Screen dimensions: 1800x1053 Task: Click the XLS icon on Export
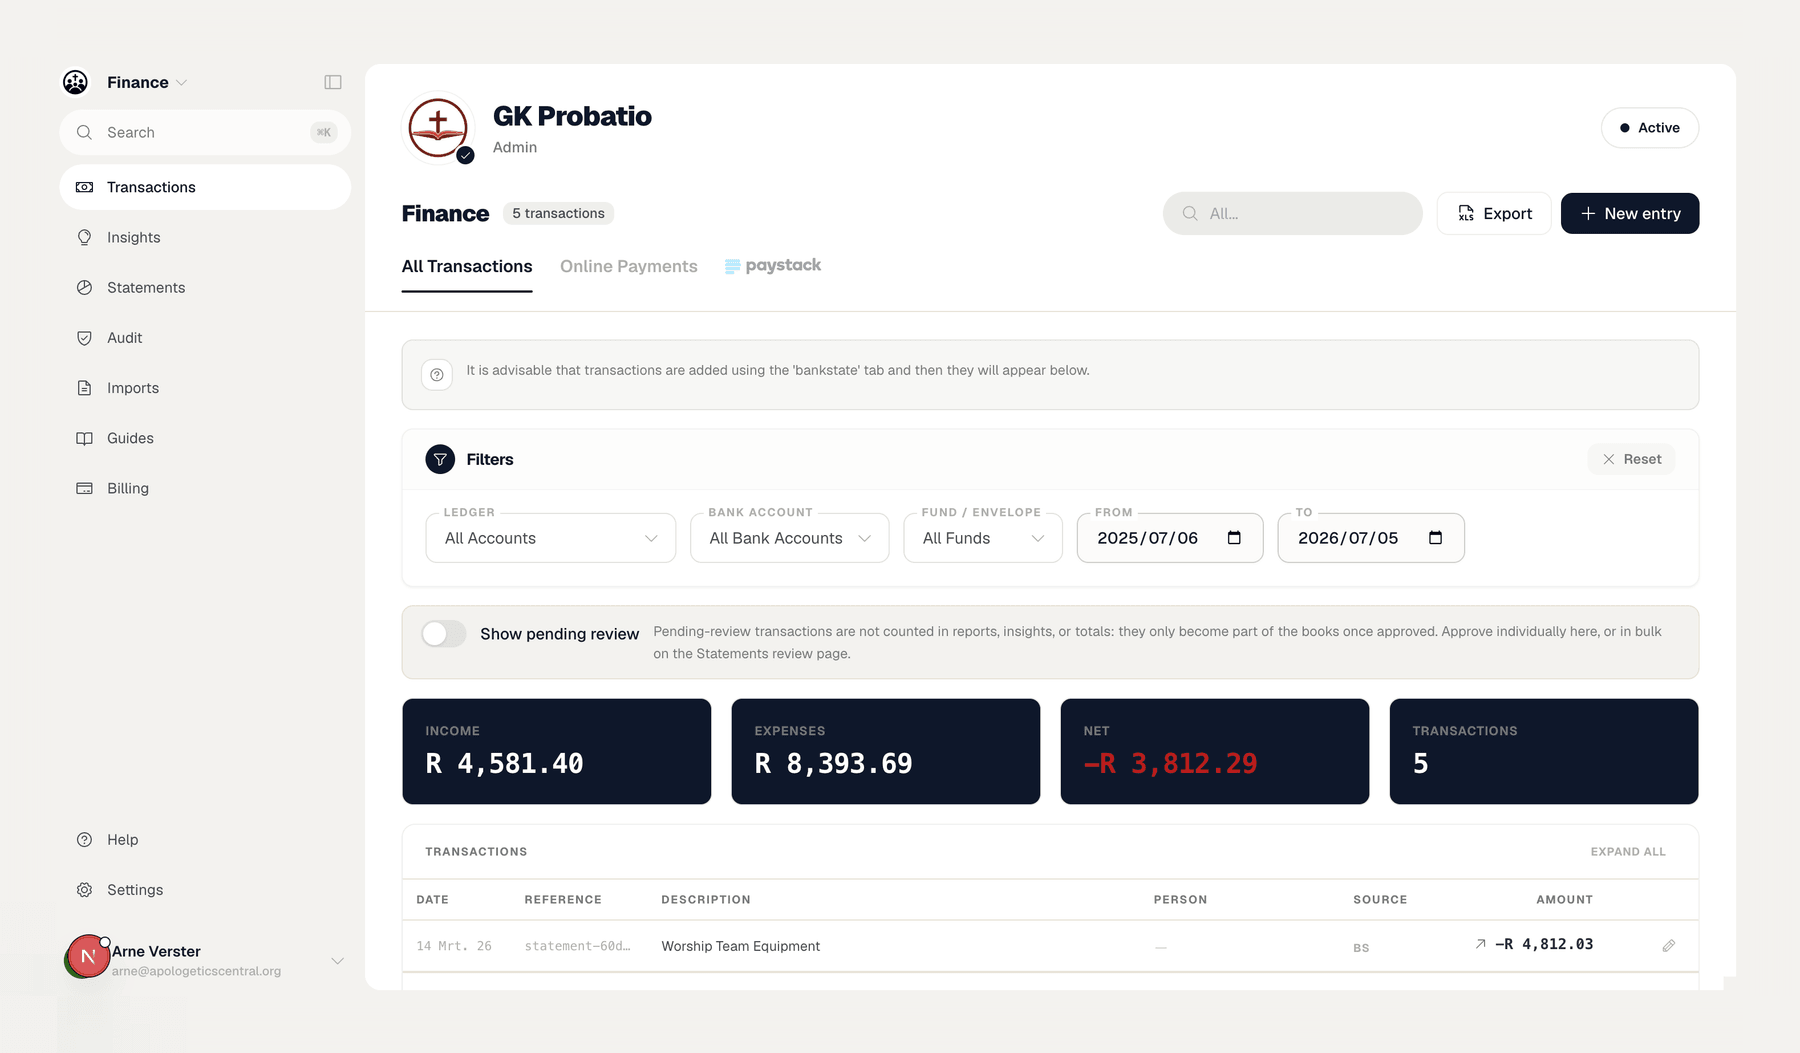pos(1466,213)
